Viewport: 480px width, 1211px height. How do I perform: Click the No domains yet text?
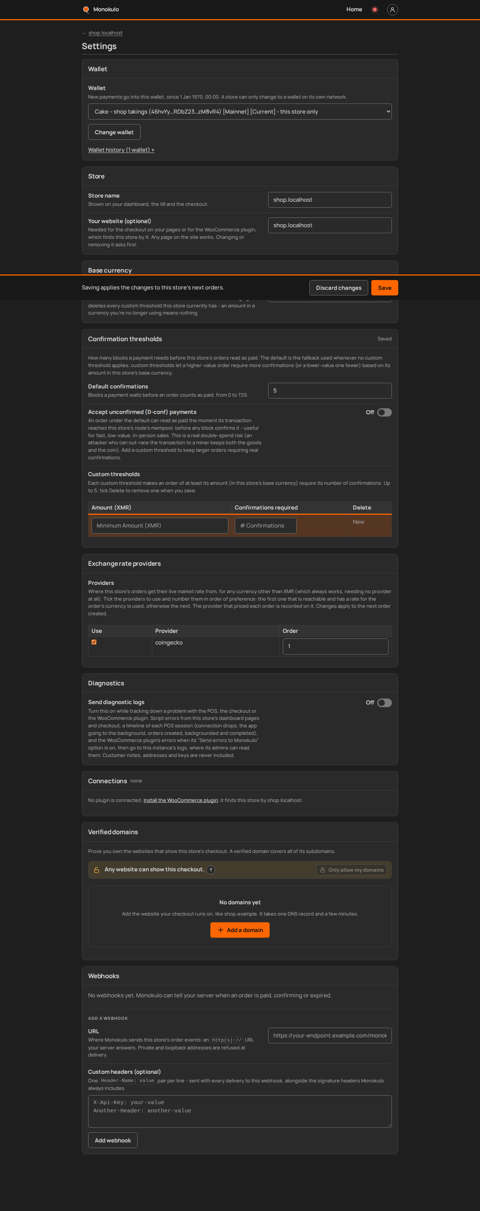pos(240,902)
